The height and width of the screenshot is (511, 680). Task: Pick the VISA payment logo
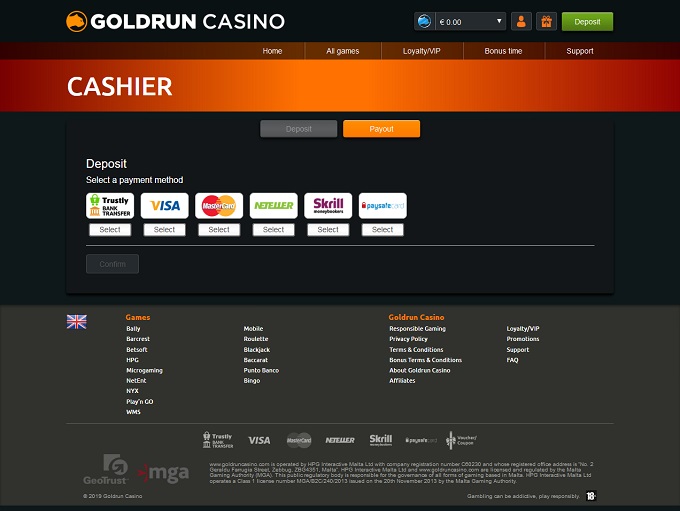click(x=165, y=206)
